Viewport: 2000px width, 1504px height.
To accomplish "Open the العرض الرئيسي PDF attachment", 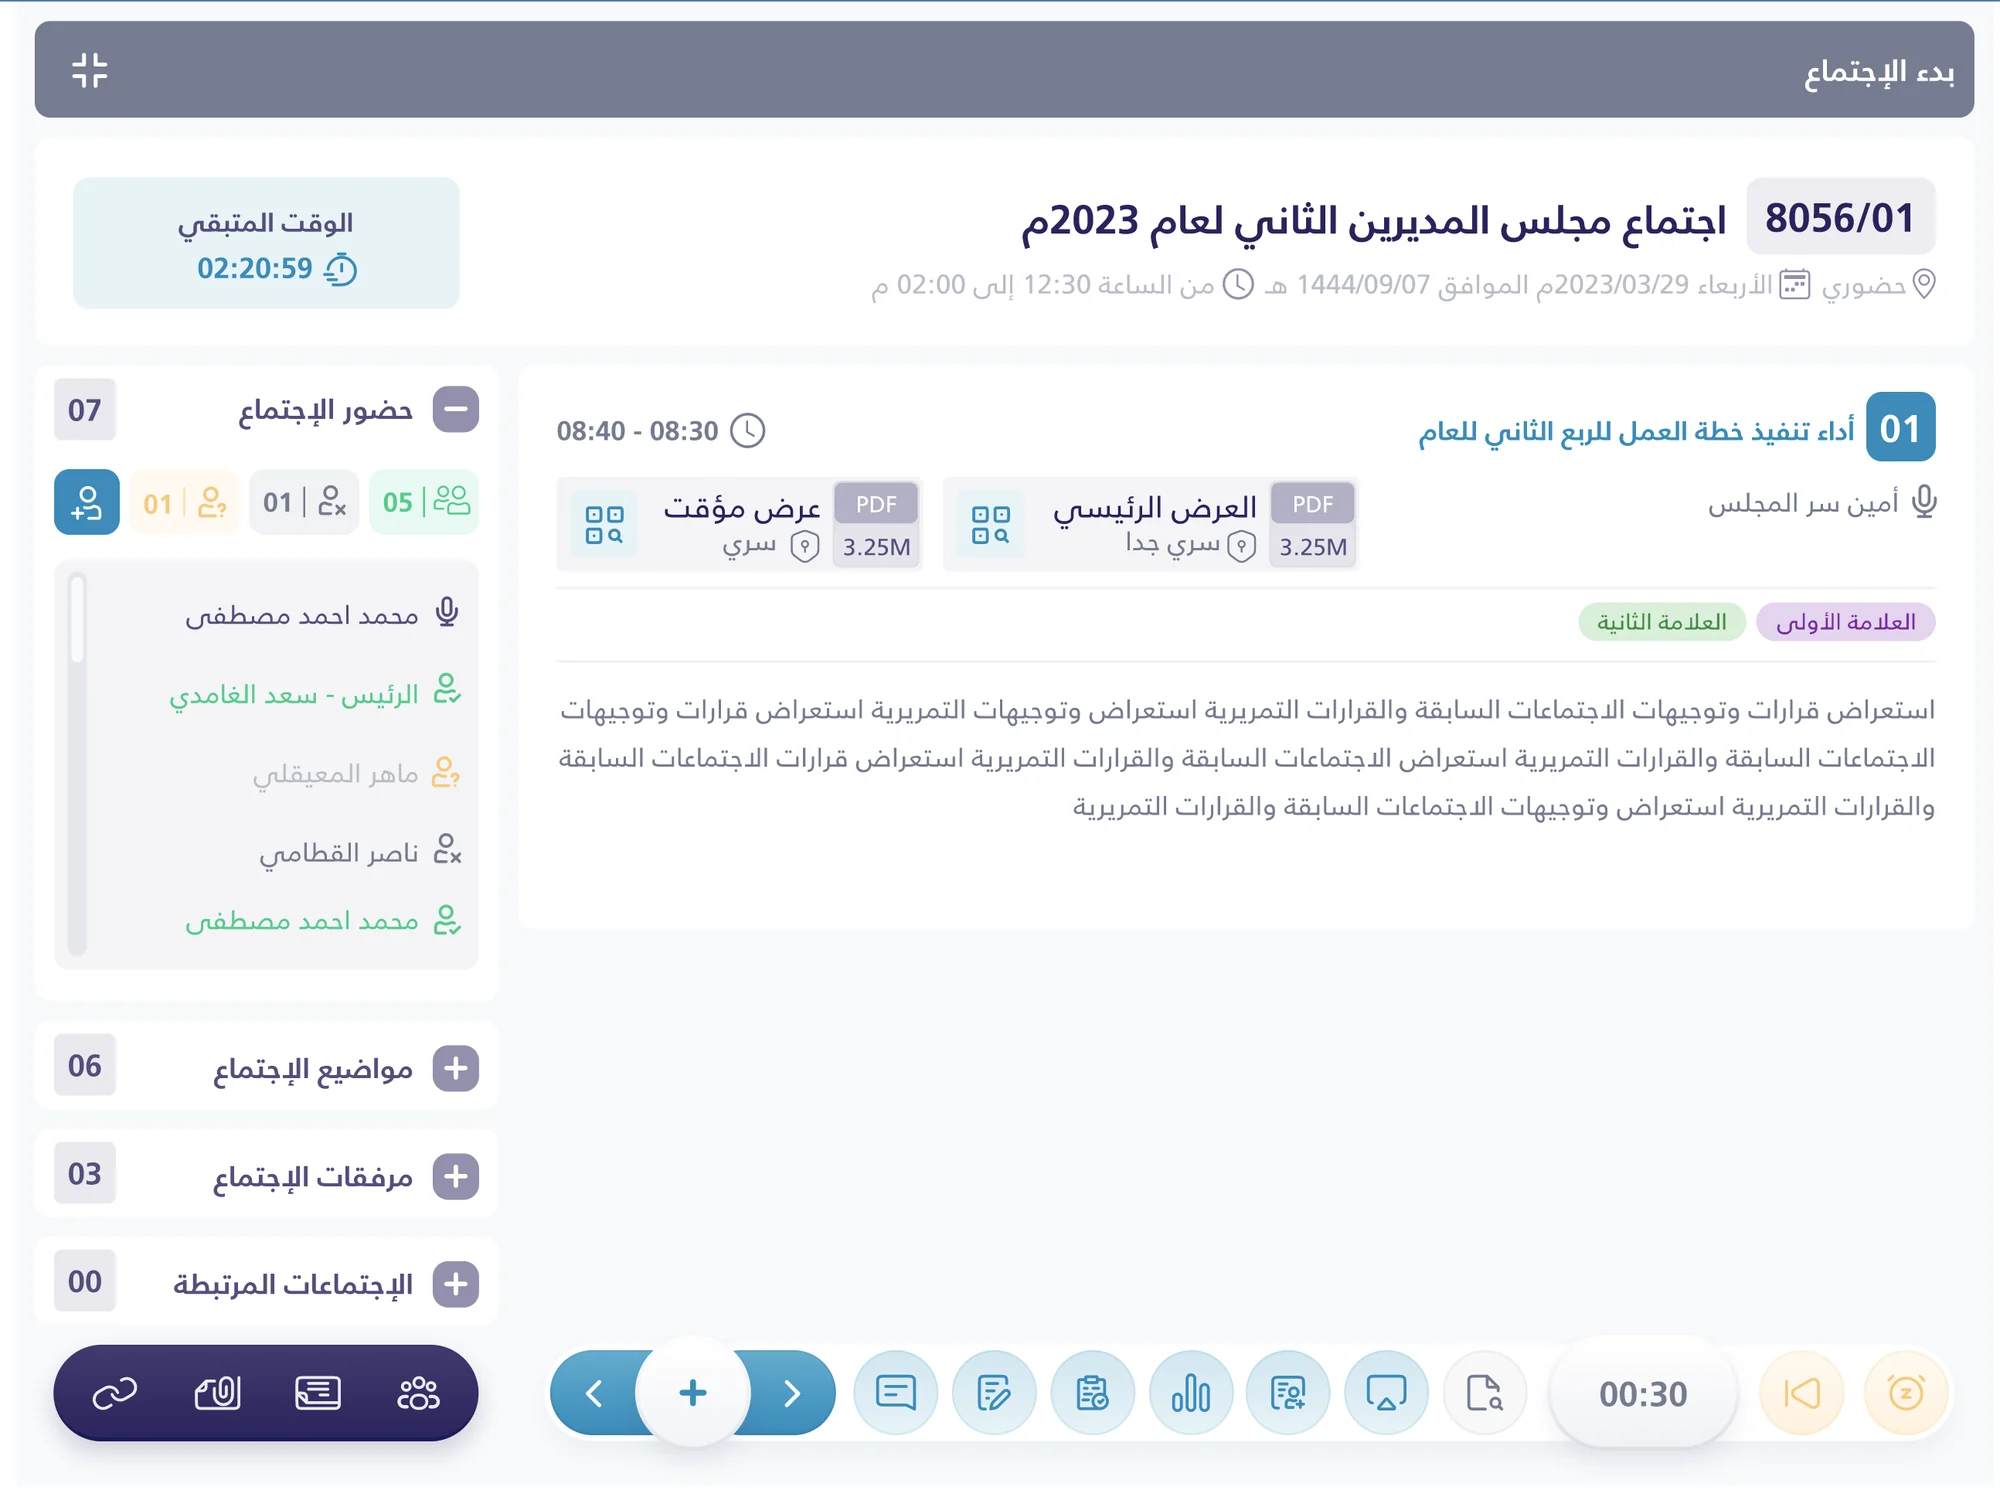I will point(1151,525).
